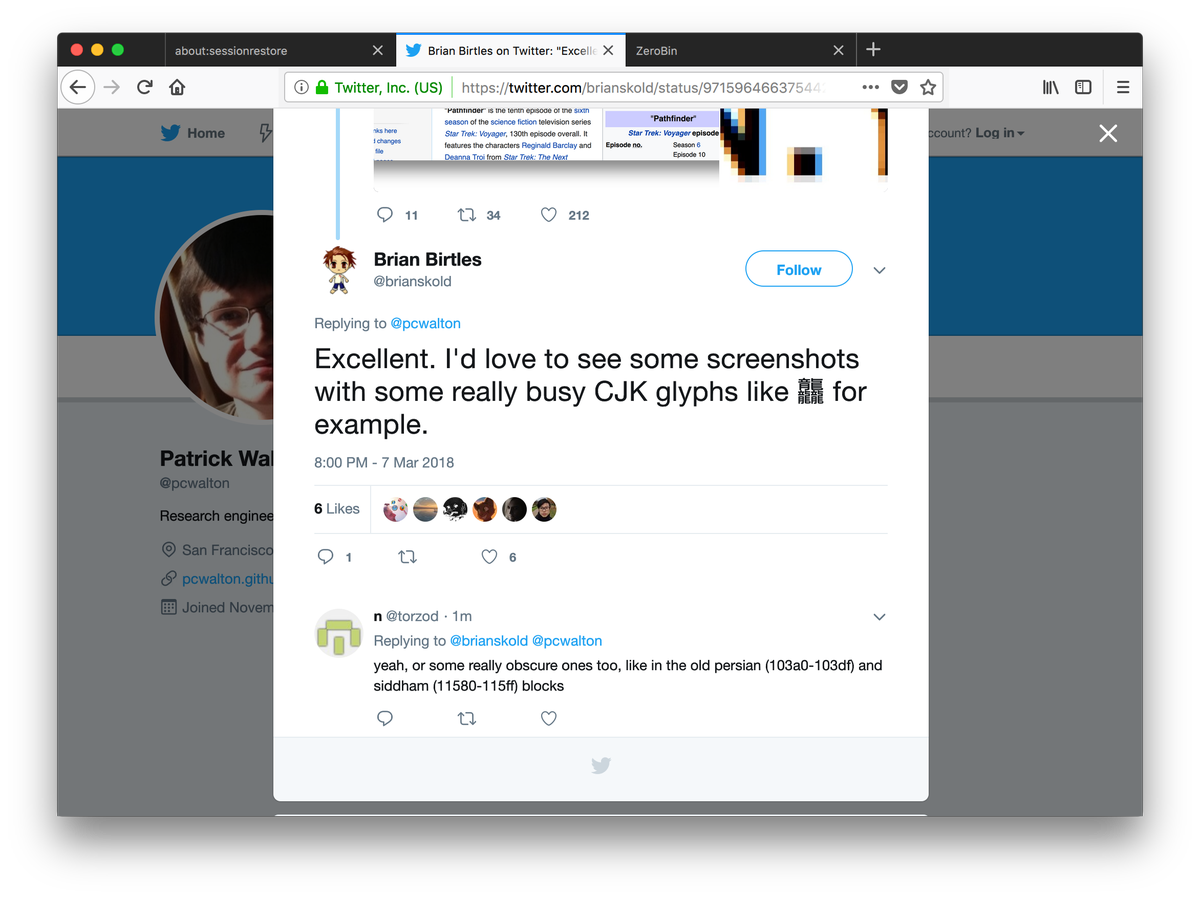Image resolution: width=1200 pixels, height=898 pixels.
Task: Retweet Brian Birtles' tweet
Action: coord(407,557)
